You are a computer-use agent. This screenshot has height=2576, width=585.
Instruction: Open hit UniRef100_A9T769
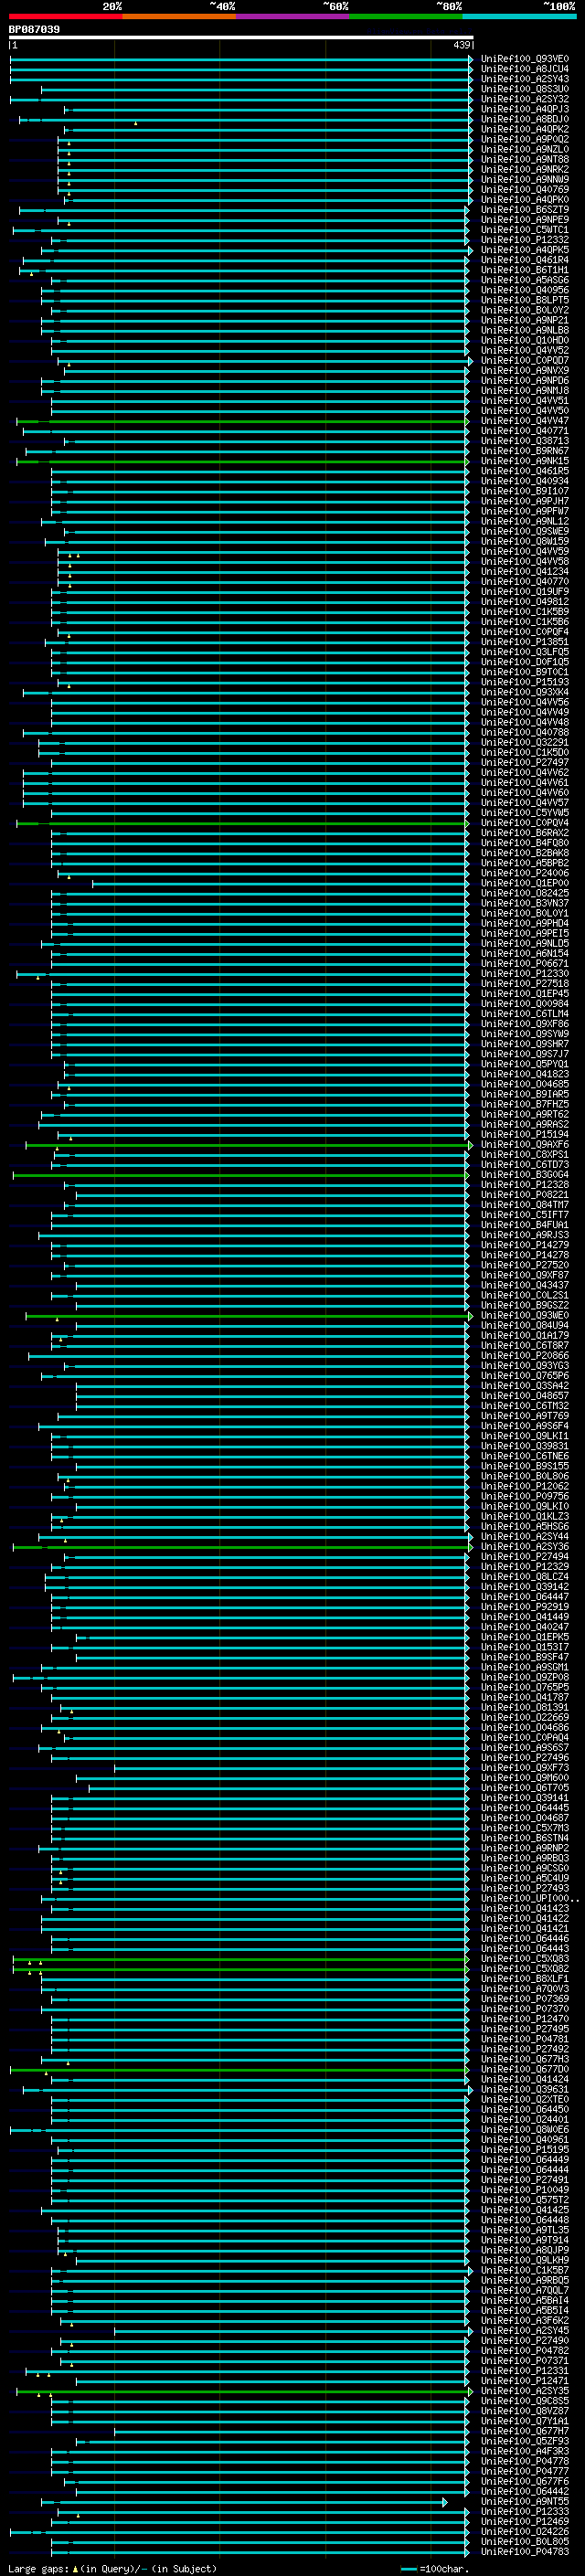[x=525, y=1416]
